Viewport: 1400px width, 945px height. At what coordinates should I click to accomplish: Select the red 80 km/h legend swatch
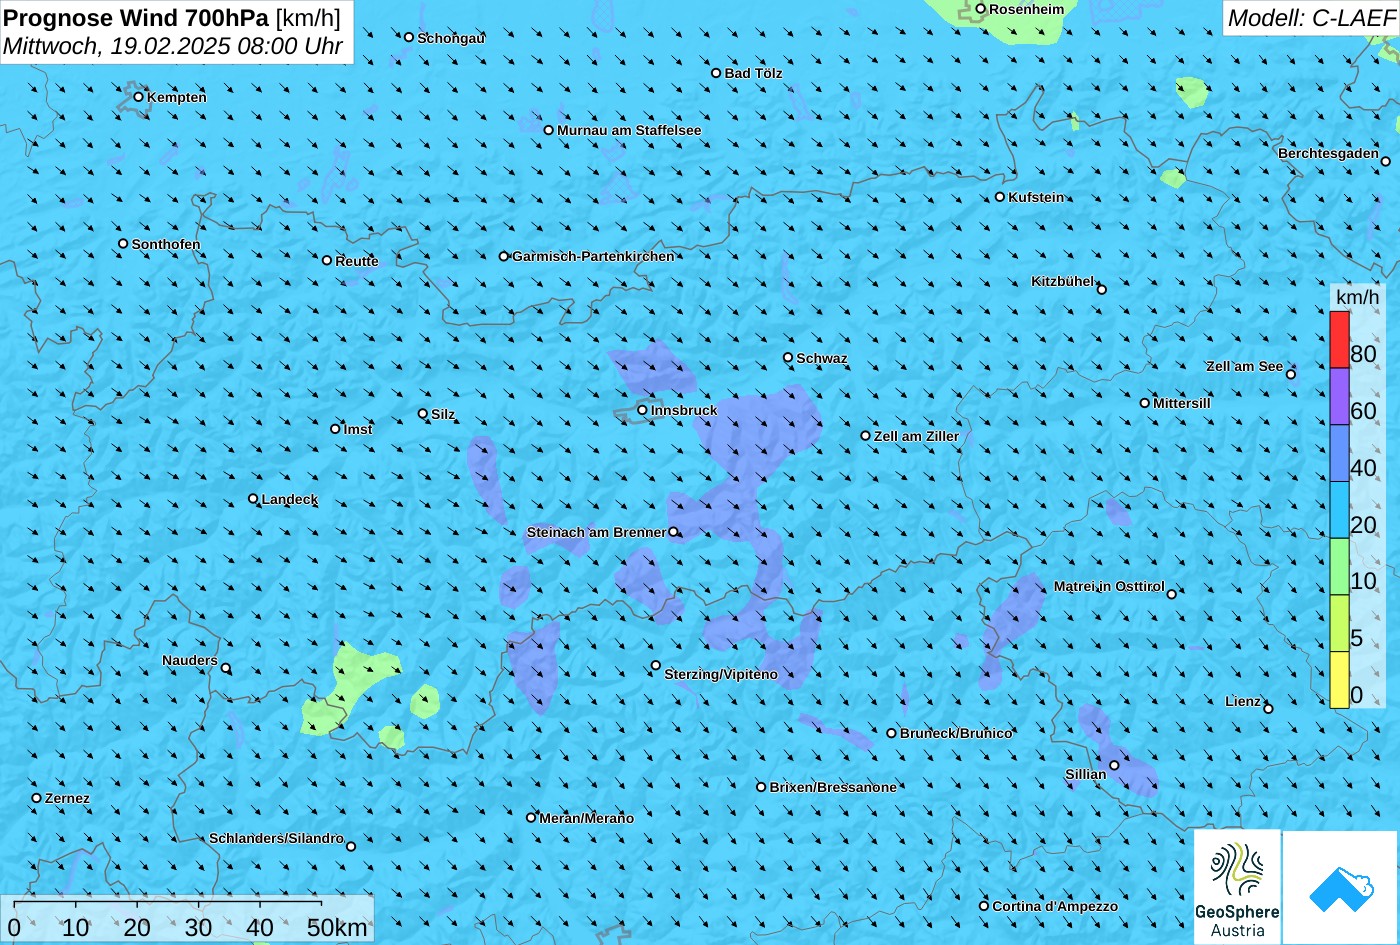click(x=1339, y=340)
